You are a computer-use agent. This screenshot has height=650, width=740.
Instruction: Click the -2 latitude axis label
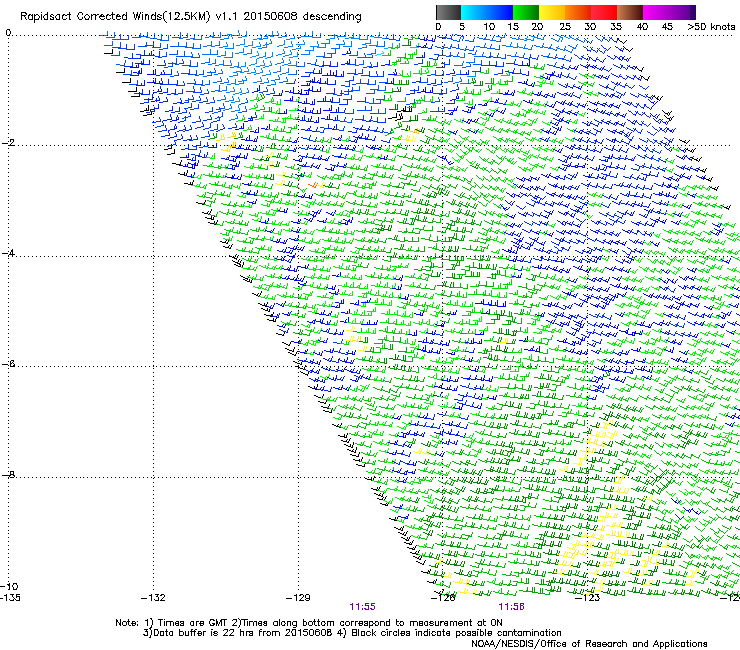(x=8, y=142)
